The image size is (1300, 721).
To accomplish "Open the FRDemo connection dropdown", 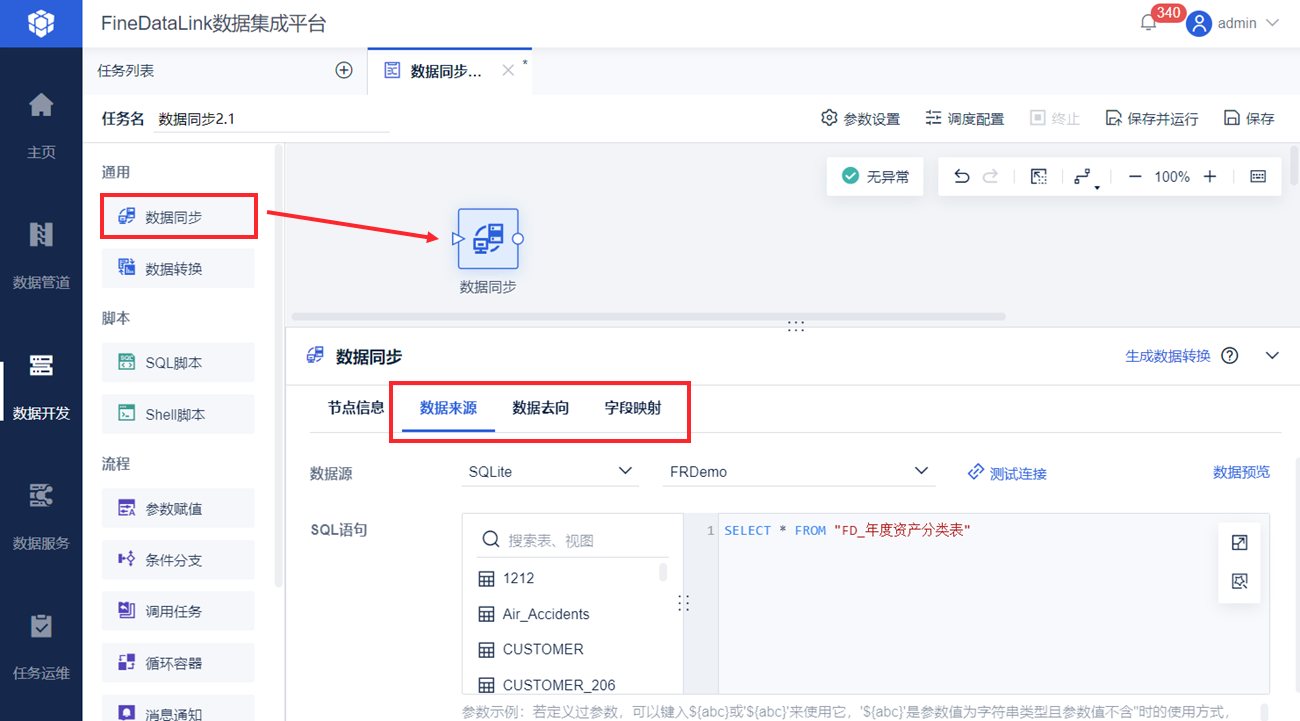I will click(x=798, y=472).
